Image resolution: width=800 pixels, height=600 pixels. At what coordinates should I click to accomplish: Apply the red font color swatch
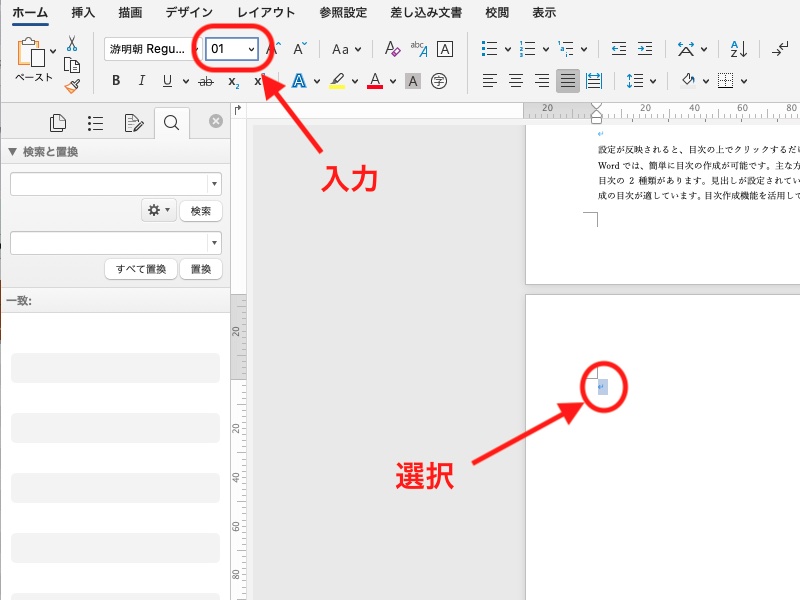coord(376,81)
